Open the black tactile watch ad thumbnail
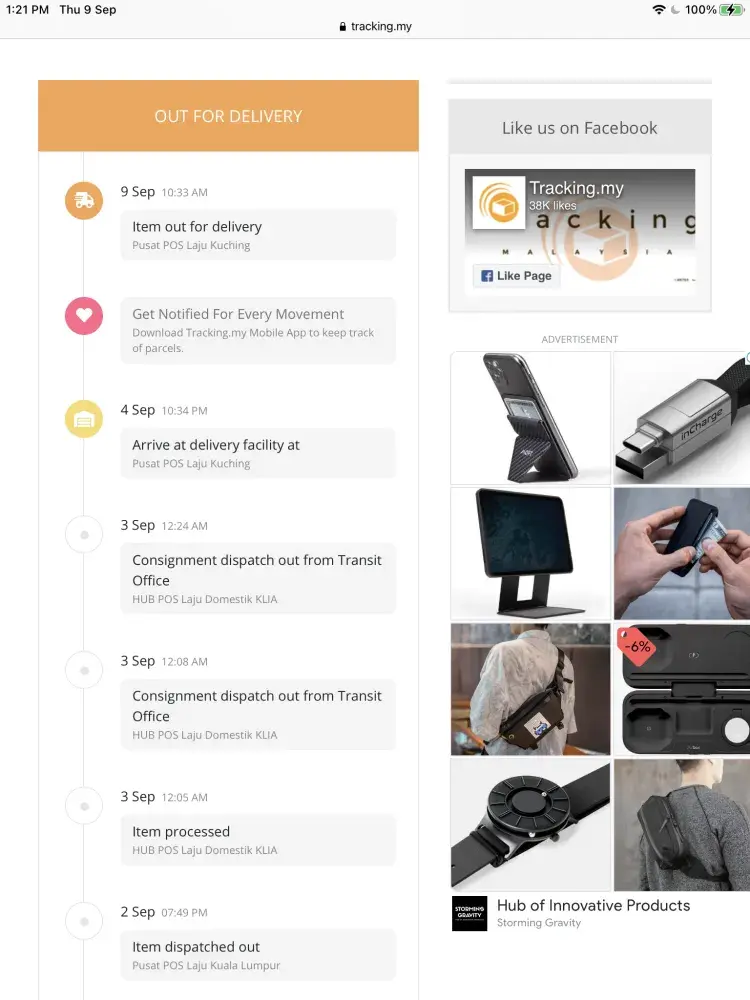Viewport: 750px width, 1000px height. pos(531,825)
